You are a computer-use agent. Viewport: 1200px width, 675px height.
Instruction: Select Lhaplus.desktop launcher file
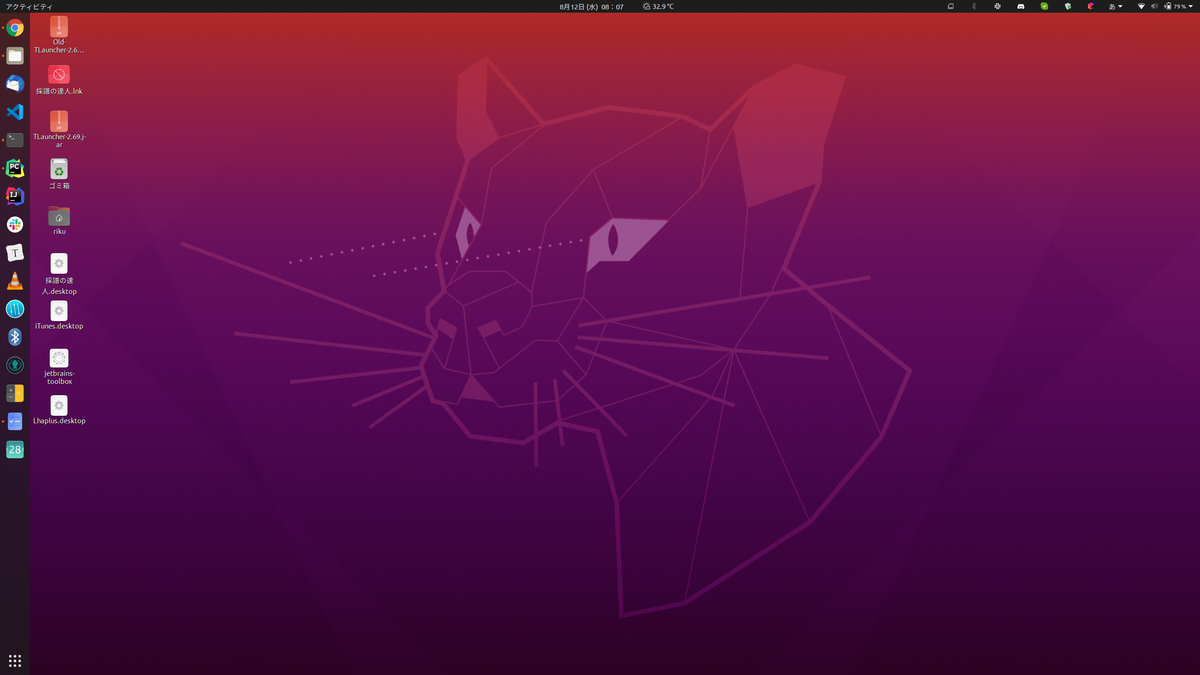[x=59, y=410]
